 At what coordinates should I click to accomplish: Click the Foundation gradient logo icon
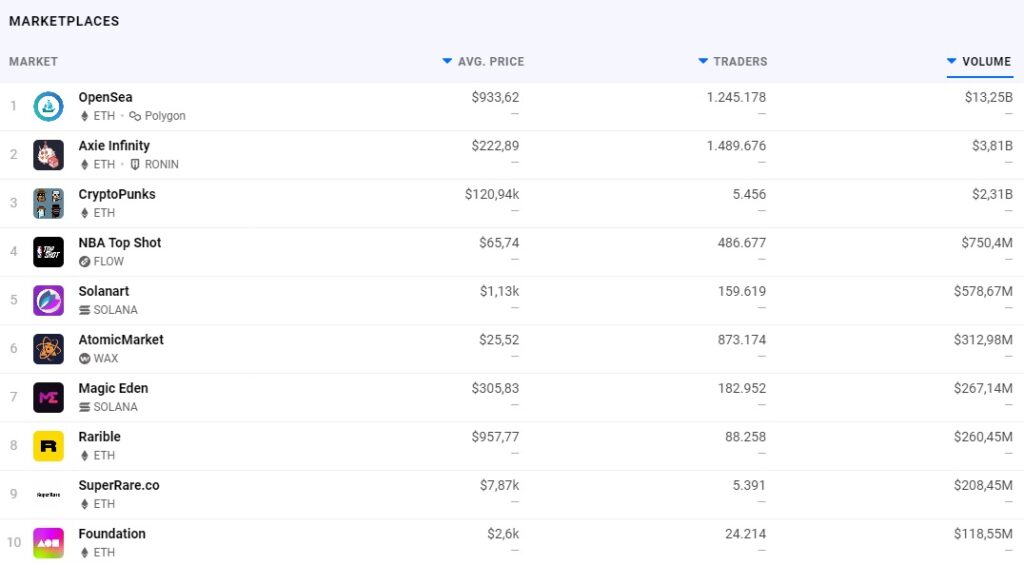[x=48, y=543]
